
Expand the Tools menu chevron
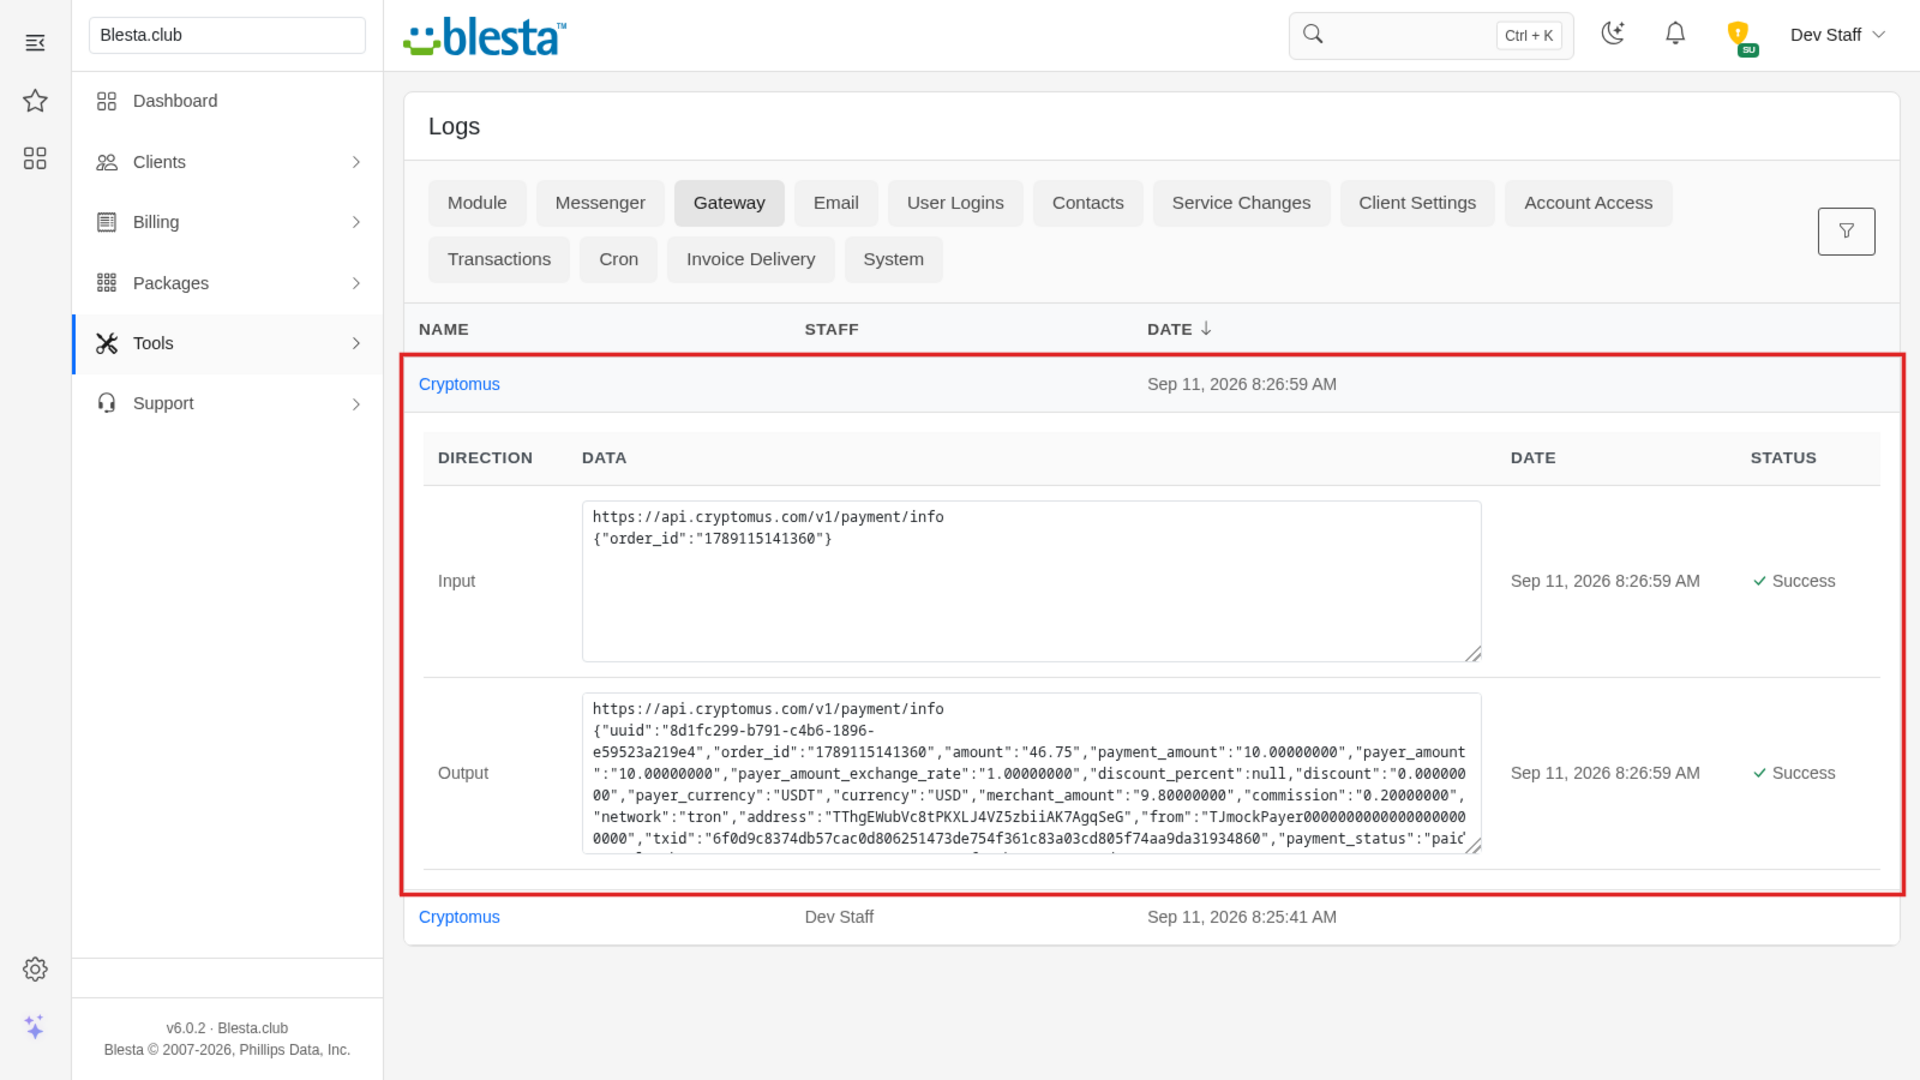pos(356,343)
